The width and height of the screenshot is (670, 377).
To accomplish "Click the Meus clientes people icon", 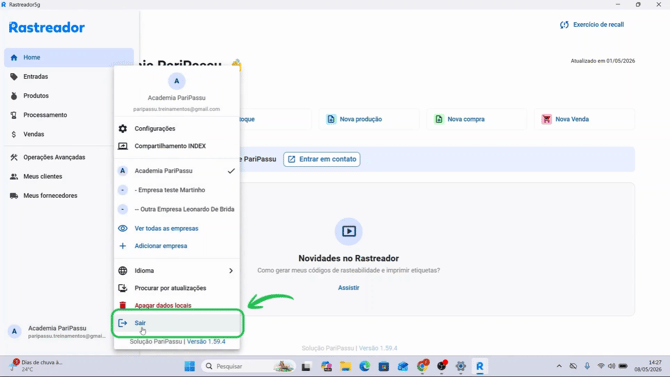I will (14, 177).
